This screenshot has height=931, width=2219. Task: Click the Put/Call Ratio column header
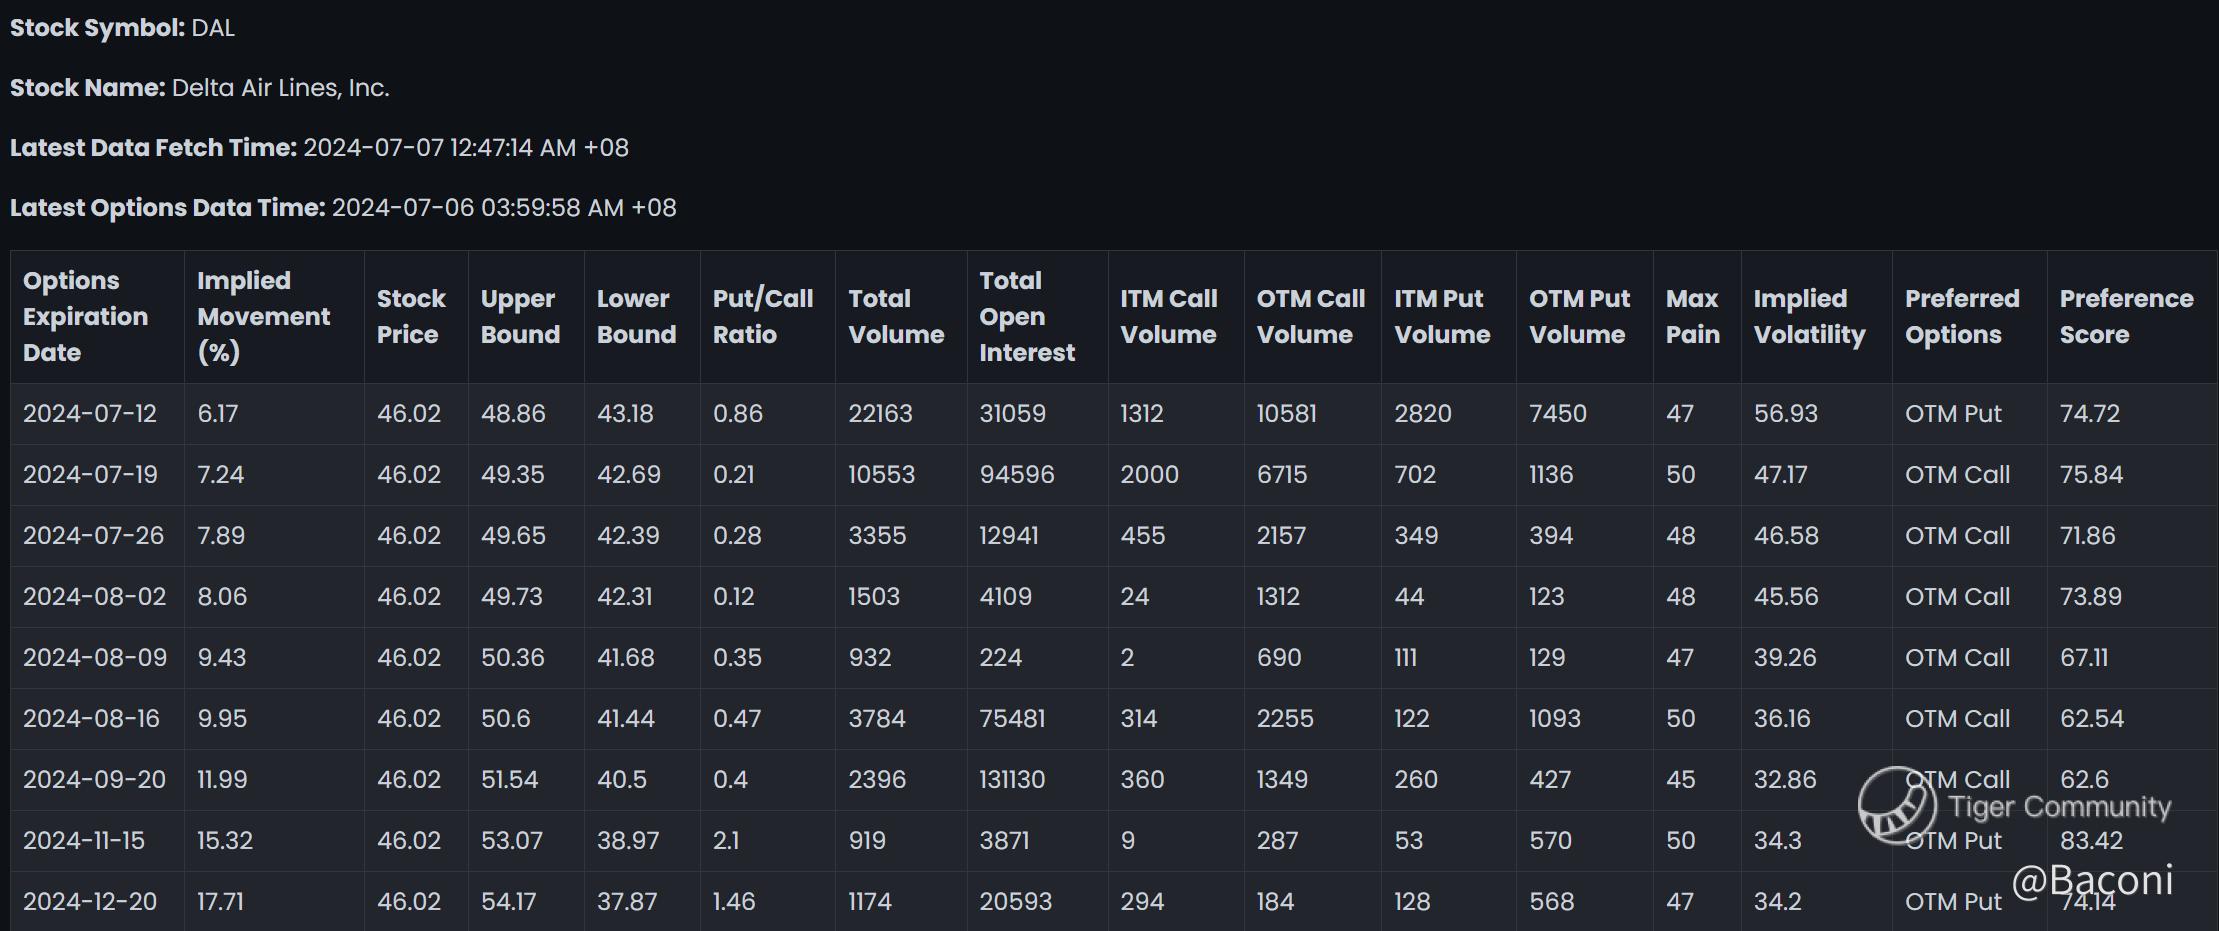[767, 317]
